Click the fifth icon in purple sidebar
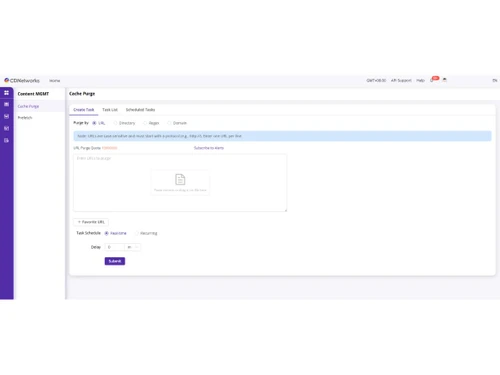500x375 pixels. point(6,140)
